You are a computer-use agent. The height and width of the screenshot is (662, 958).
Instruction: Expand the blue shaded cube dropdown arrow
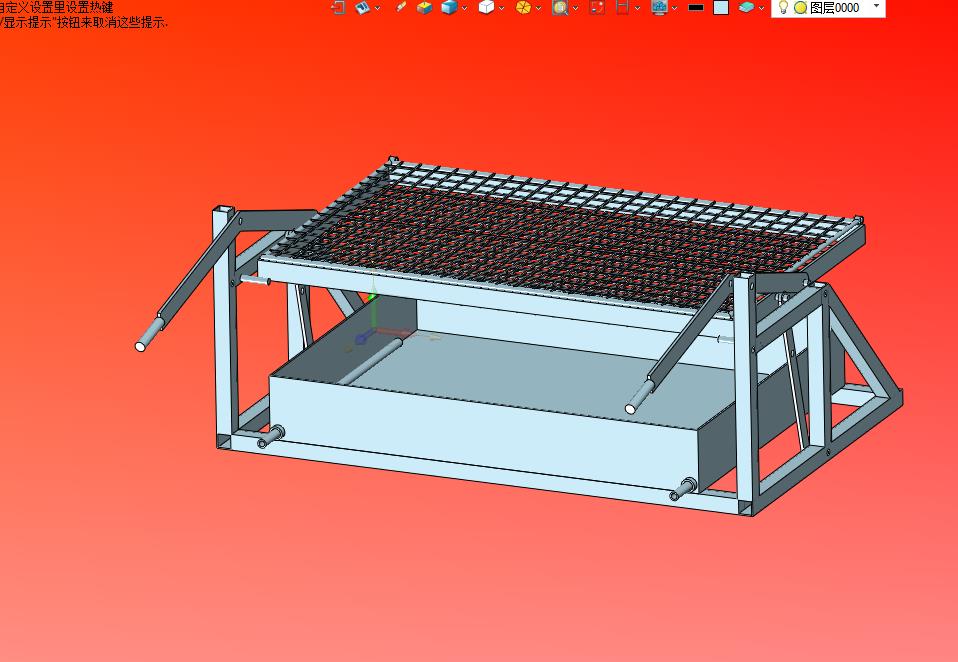(464, 8)
